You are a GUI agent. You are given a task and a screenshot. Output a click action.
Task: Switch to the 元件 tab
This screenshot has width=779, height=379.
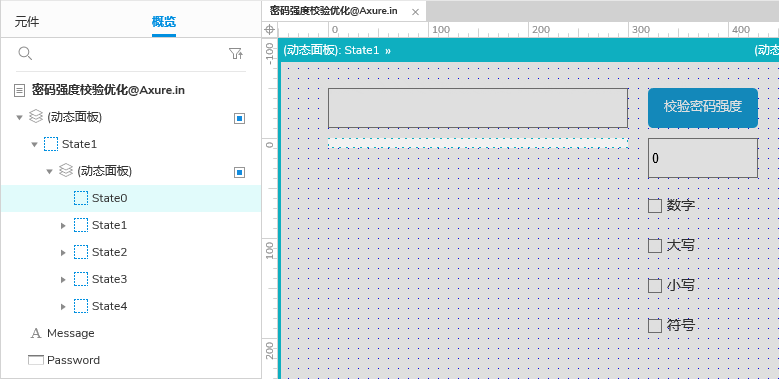[x=27, y=22]
